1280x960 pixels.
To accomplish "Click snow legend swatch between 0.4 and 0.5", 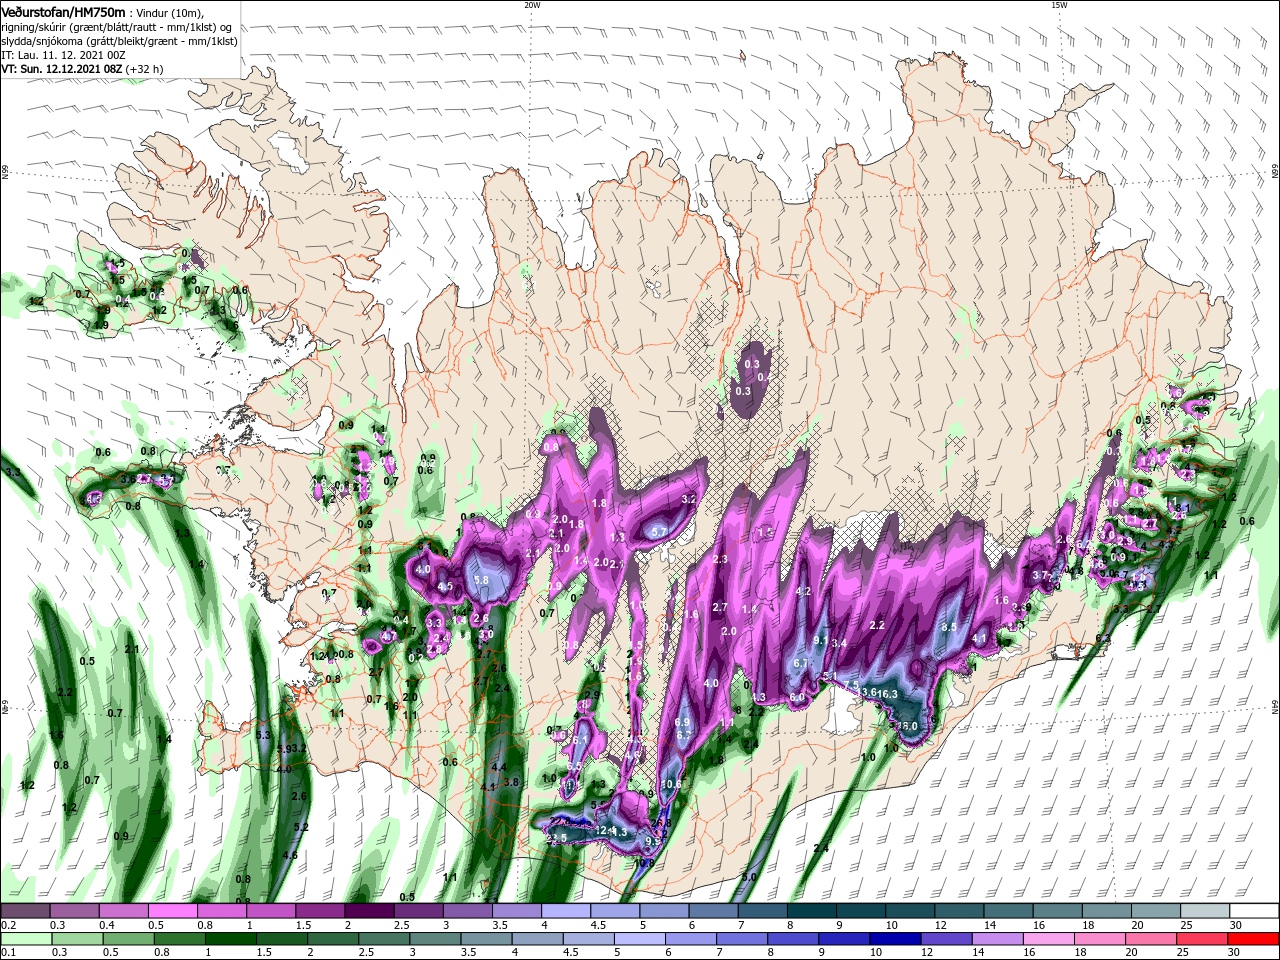I will click(x=123, y=911).
